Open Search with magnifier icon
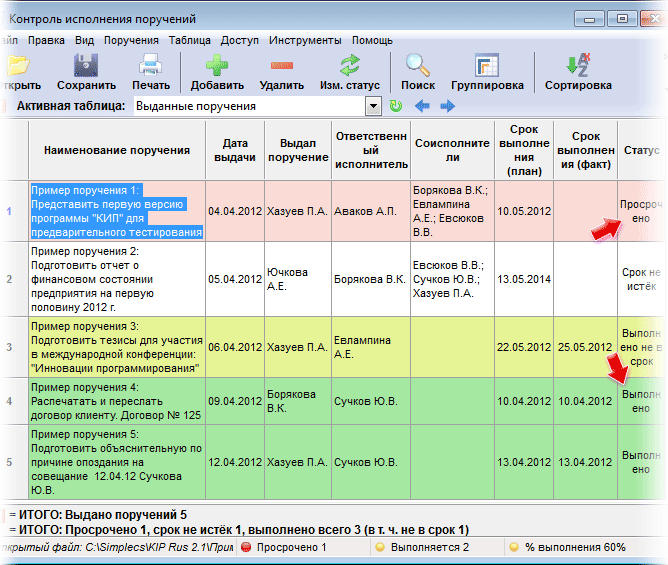Image resolution: width=668 pixels, height=565 pixels. click(418, 65)
